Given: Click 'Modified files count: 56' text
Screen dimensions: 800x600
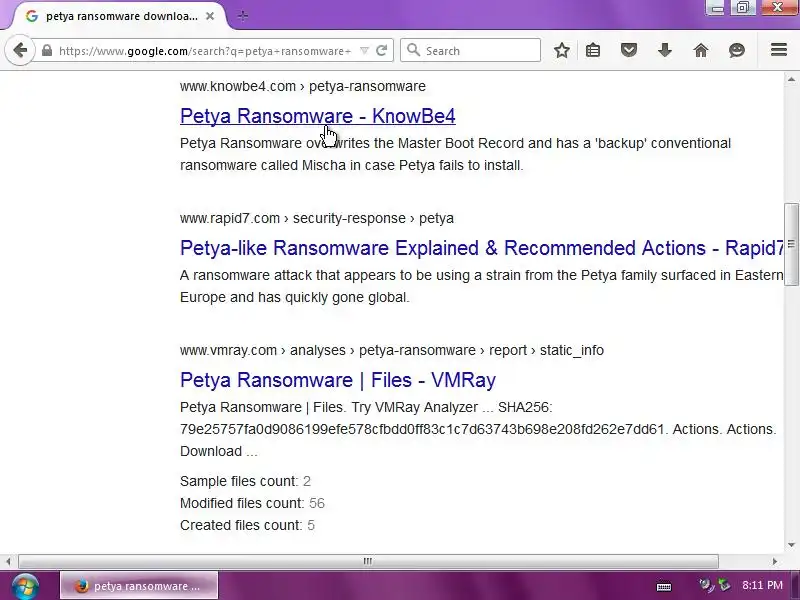Looking at the screenshot, I should click(252, 503).
